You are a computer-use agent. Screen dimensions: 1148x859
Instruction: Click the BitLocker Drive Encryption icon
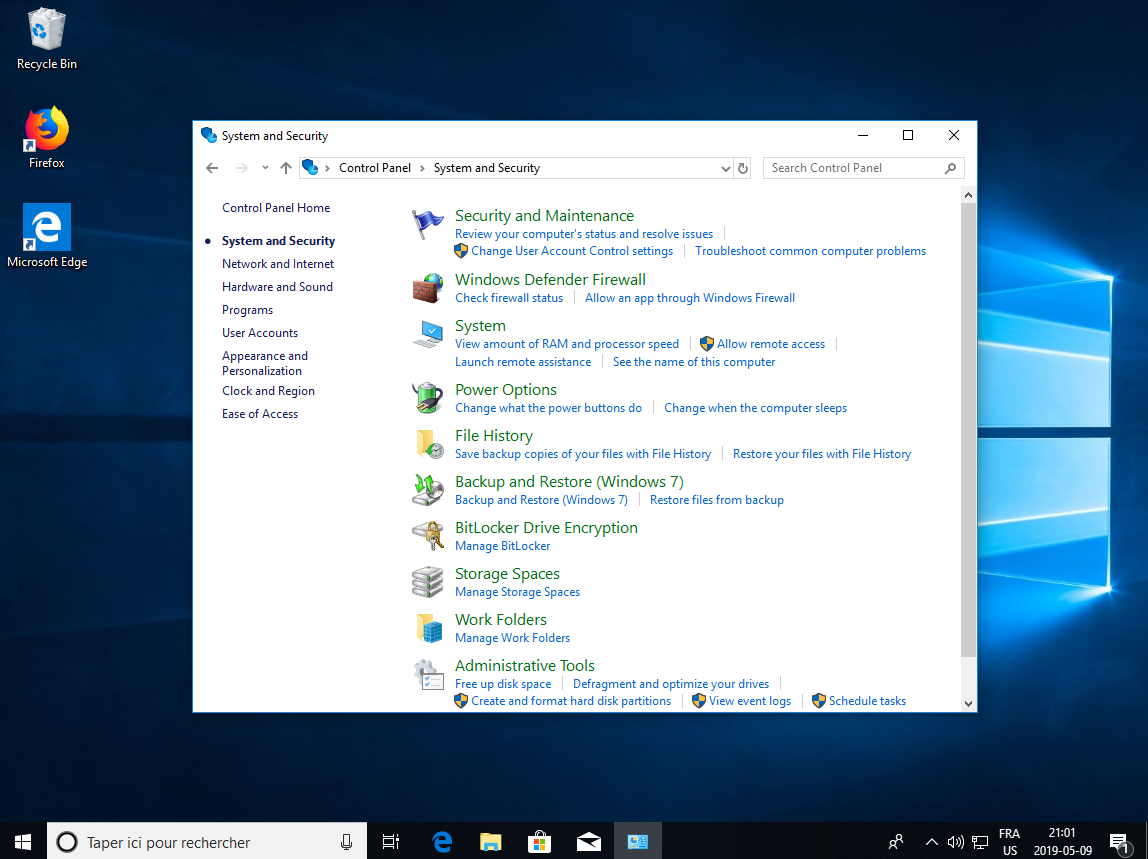(428, 536)
